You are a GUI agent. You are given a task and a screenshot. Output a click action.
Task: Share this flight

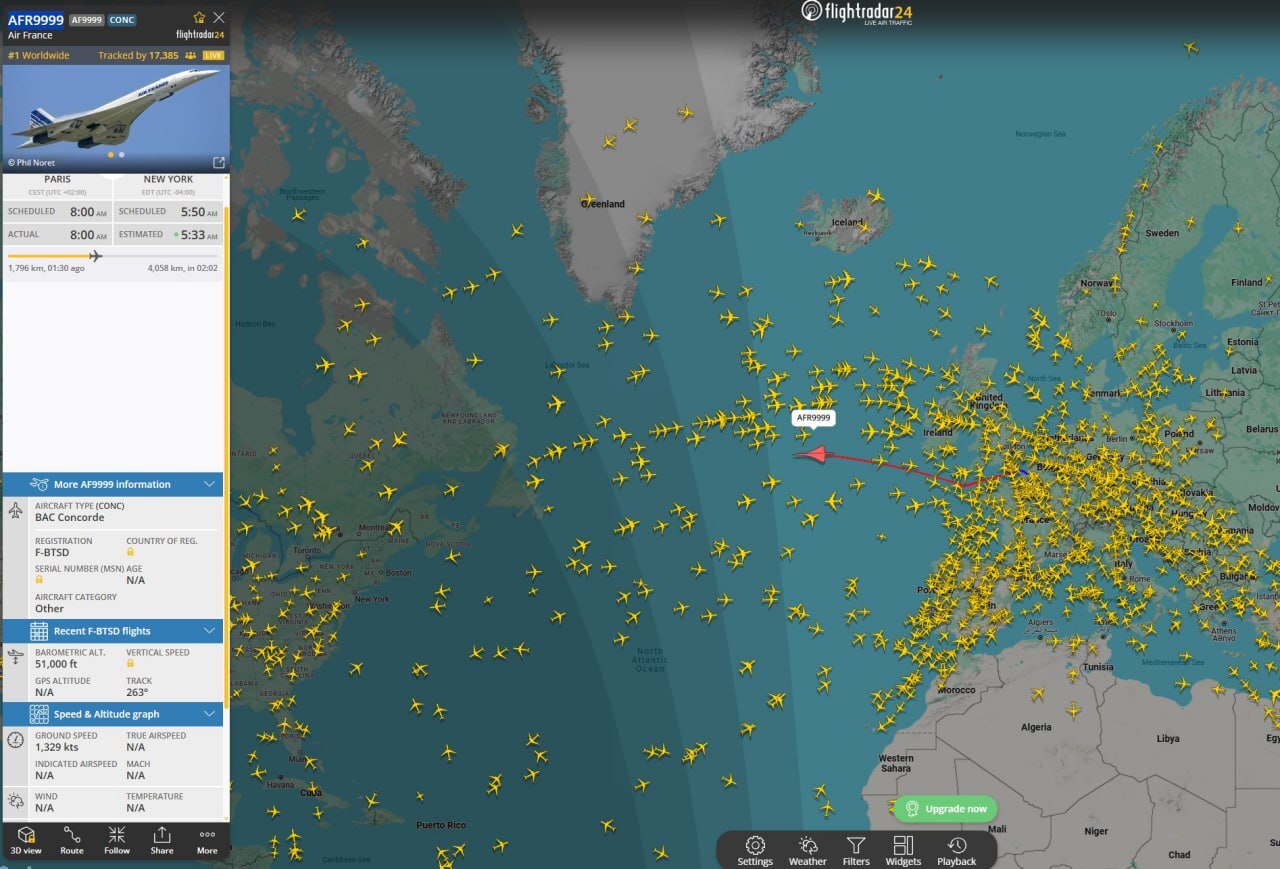click(162, 840)
